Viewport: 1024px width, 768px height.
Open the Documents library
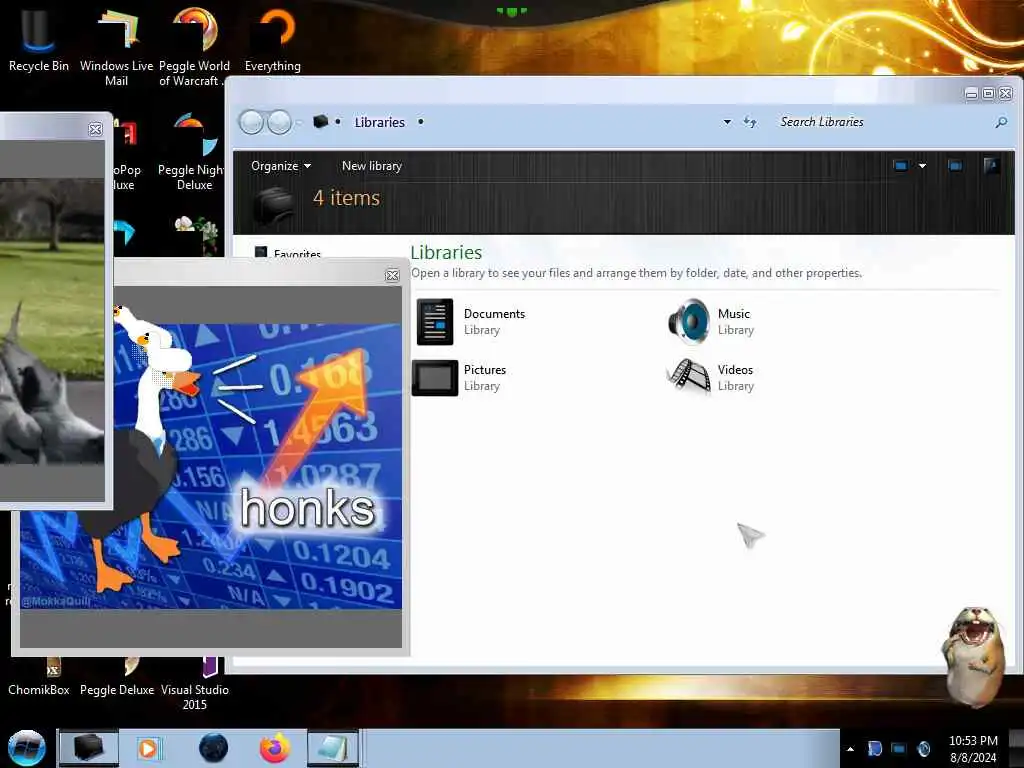pyautogui.click(x=470, y=321)
